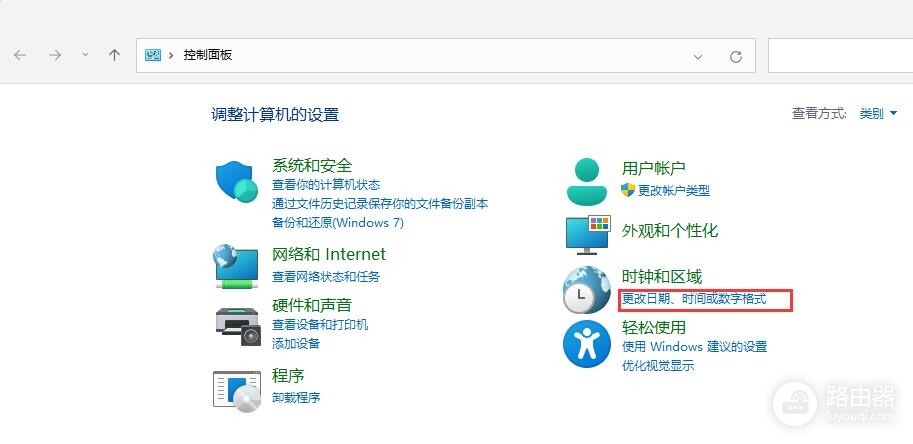Go up one level with Up arrow
913x444 pixels.
point(114,55)
